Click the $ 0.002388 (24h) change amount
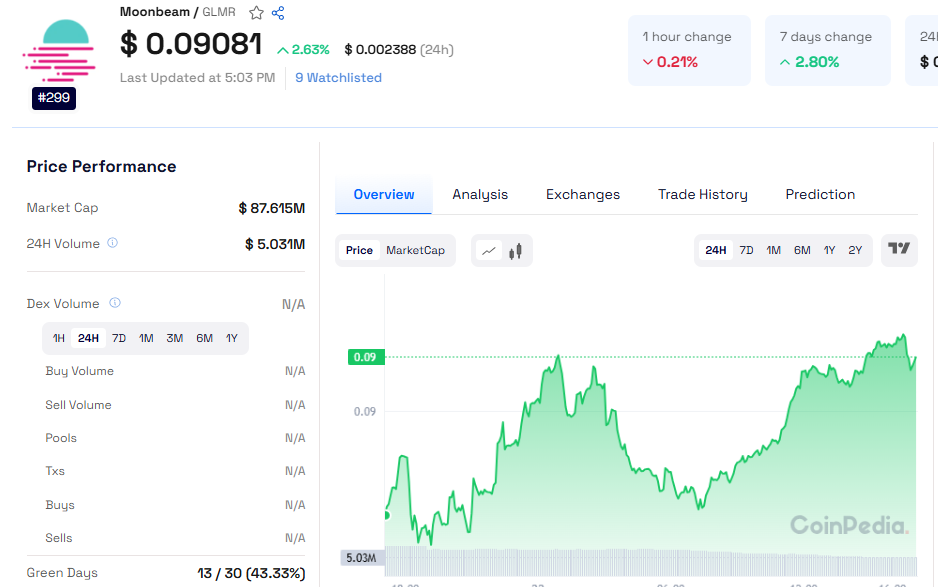Viewport: 938px width, 587px height. tap(399, 50)
